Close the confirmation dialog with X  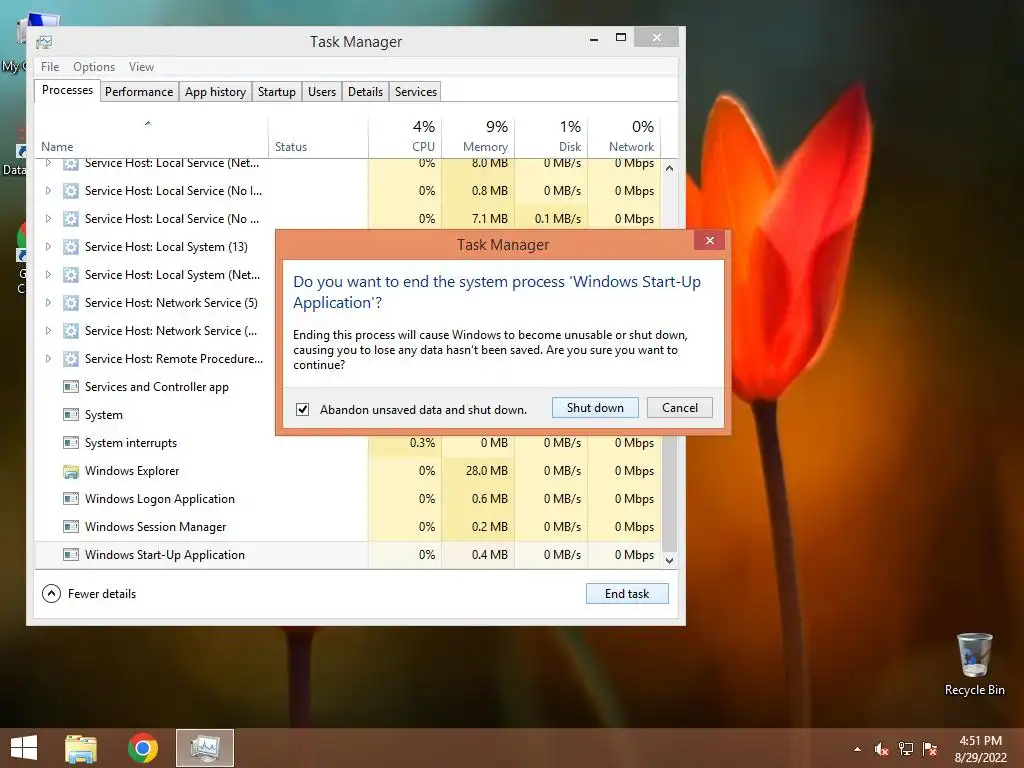[710, 241]
